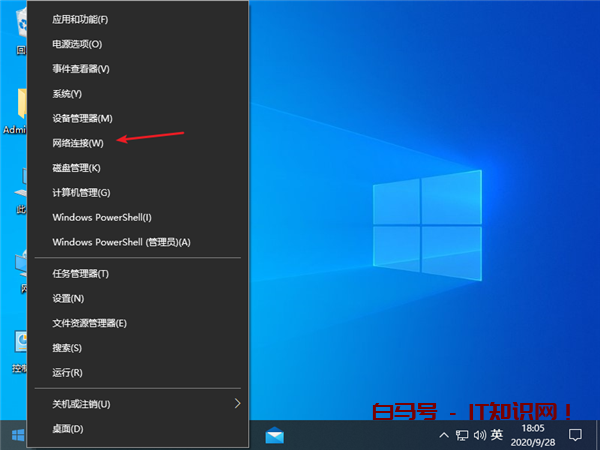Select 应用和功能(F) menu entry

(x=80, y=19)
